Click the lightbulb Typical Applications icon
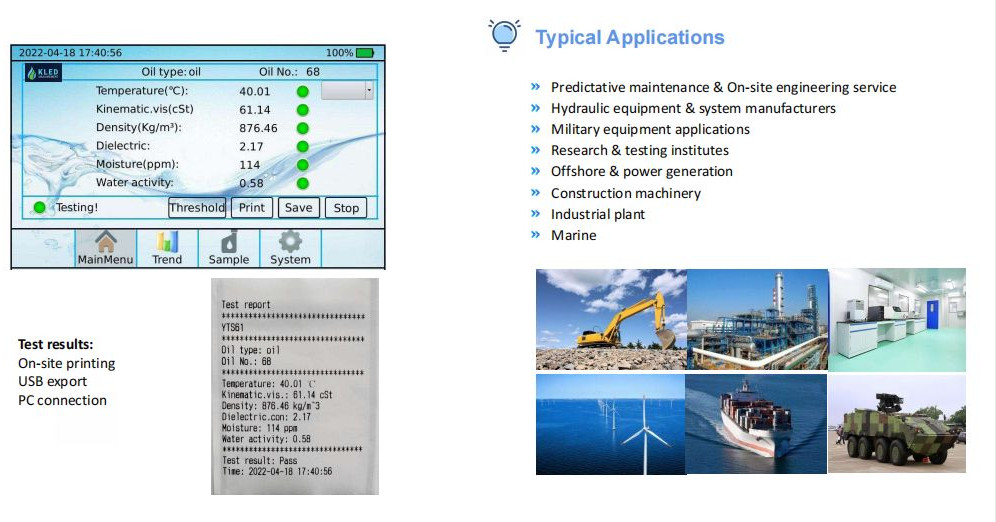 tap(503, 35)
